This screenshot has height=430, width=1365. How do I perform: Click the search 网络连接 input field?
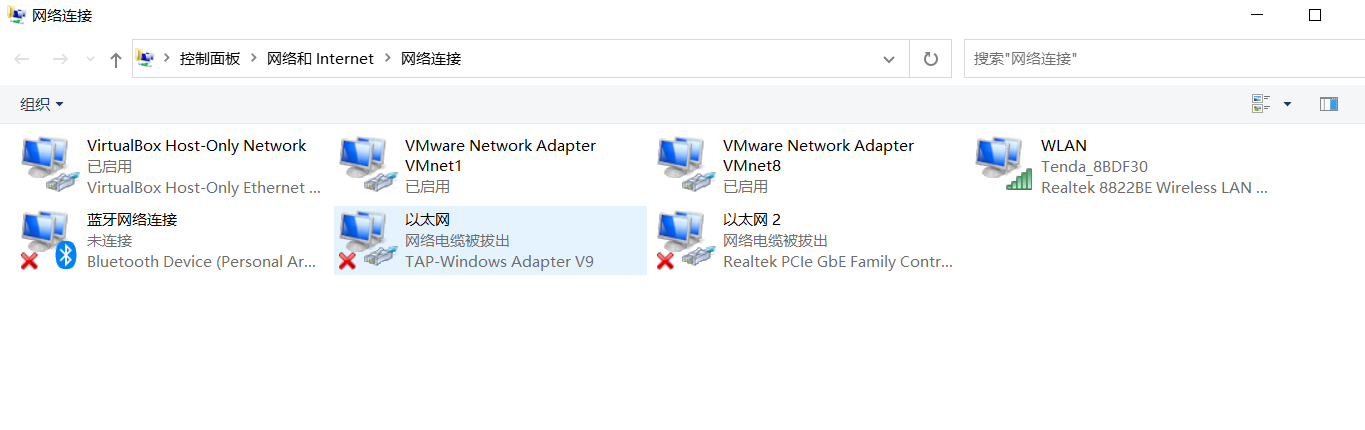click(x=1160, y=59)
